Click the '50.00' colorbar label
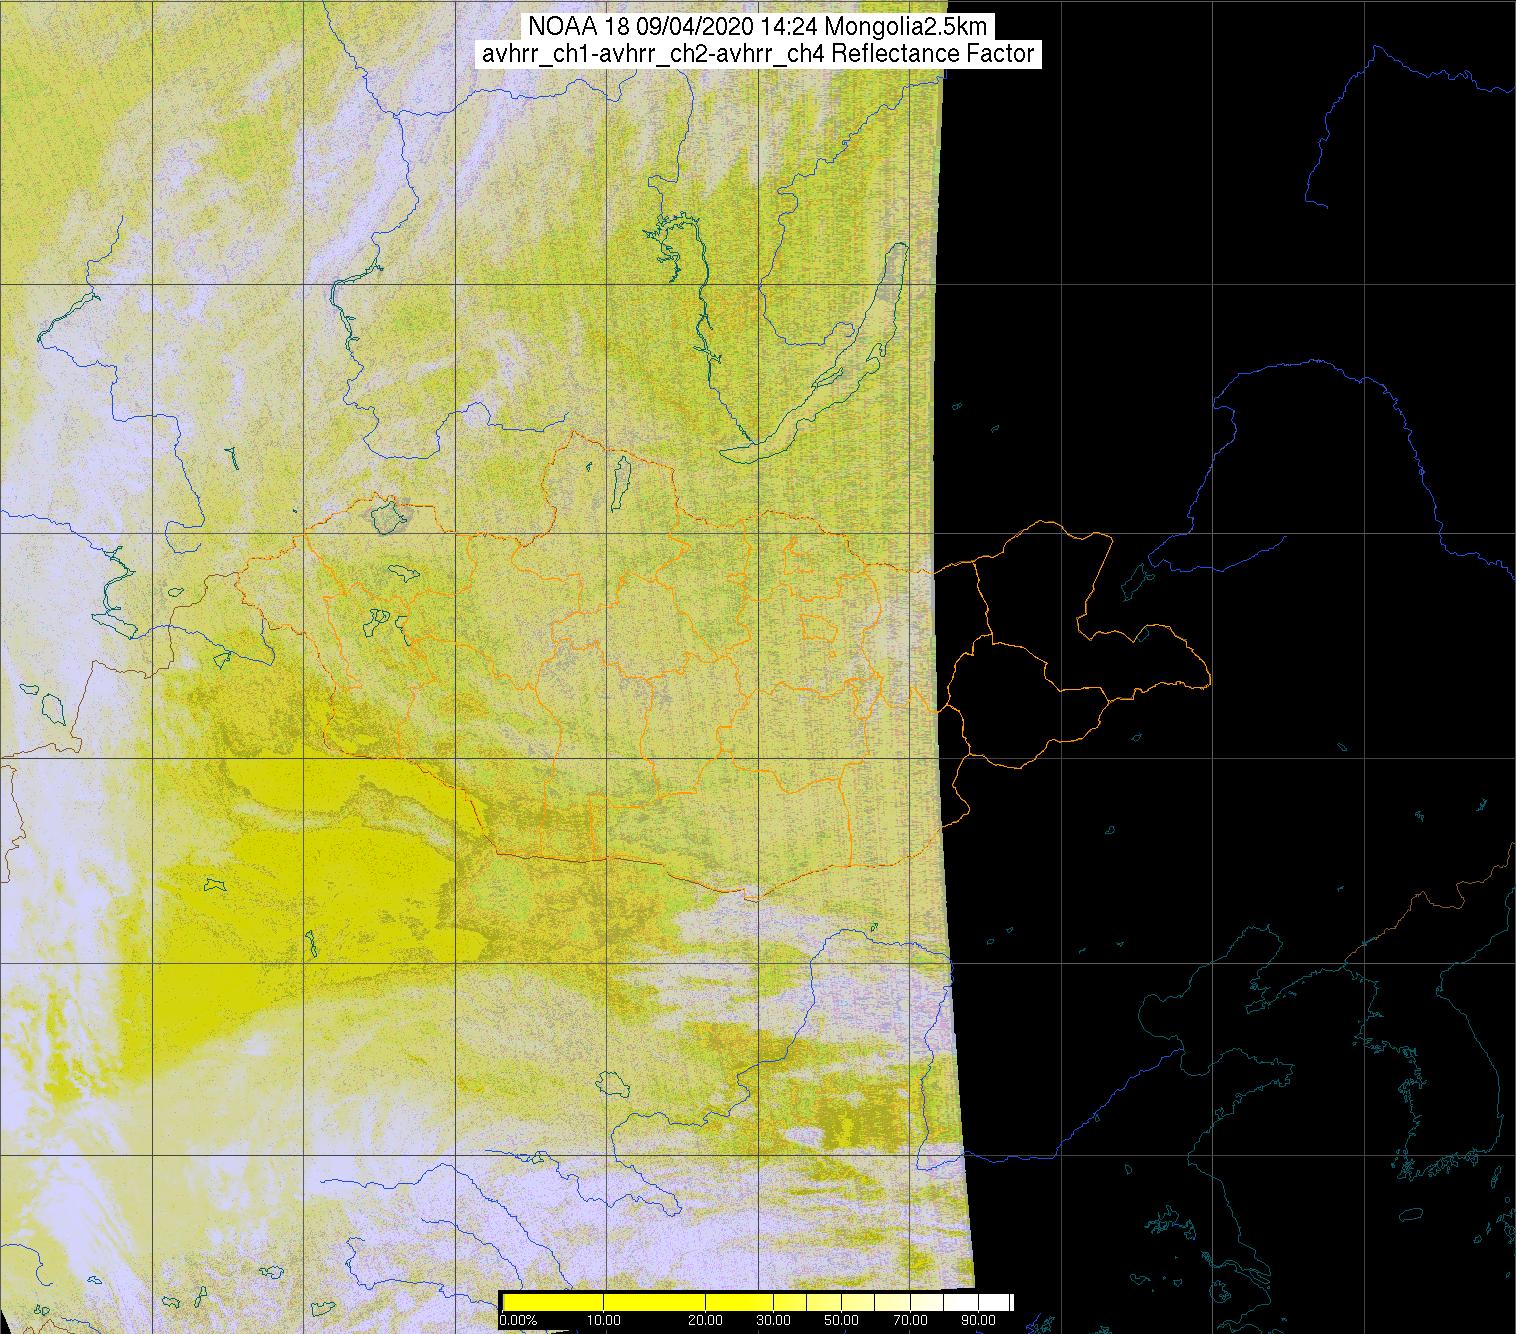This screenshot has width=1516, height=1334. (841, 1320)
